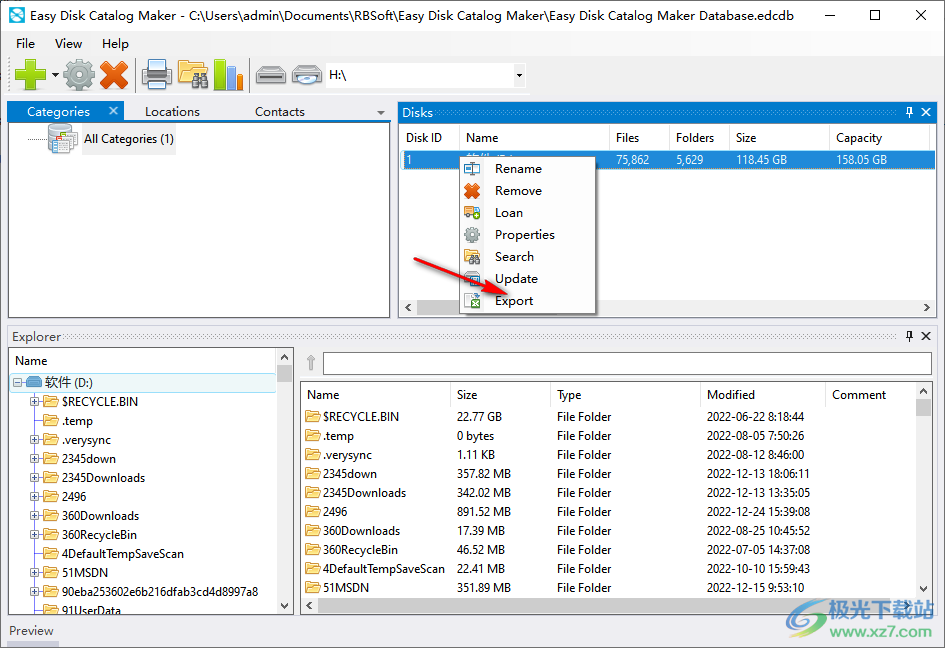
Task: Click the All Categories database icon
Action: pos(63,139)
